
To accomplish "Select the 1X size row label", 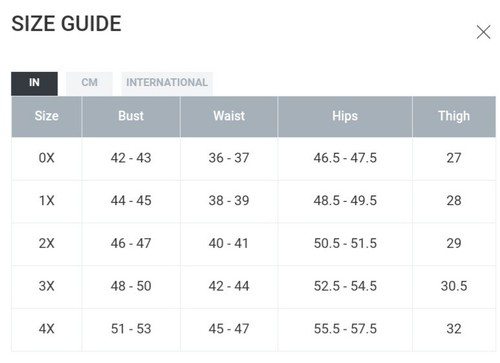I will (47, 201).
